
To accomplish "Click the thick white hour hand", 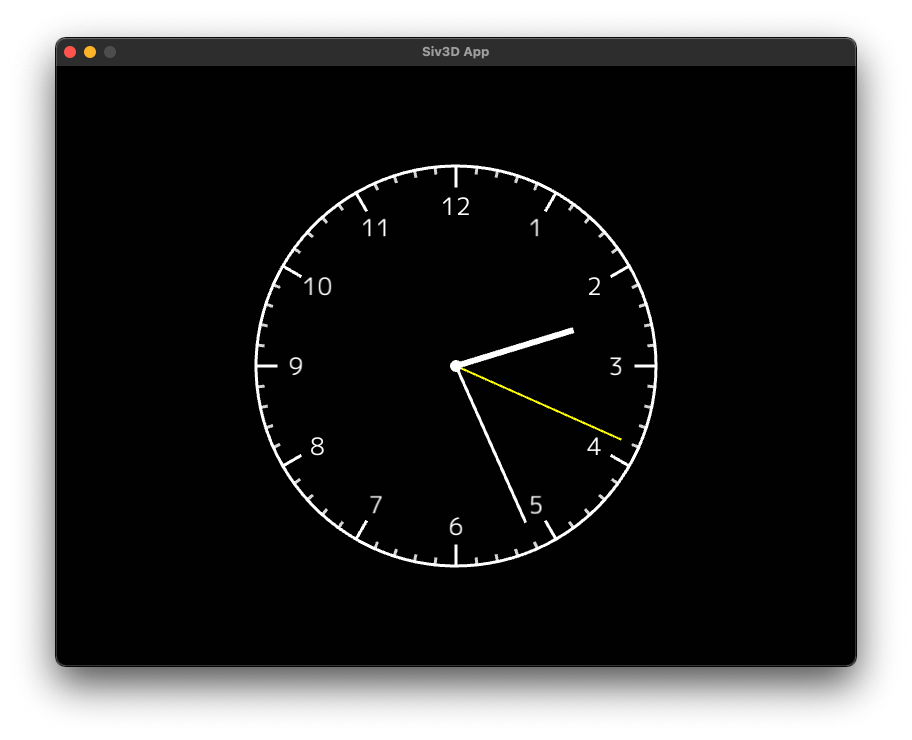I will coord(515,348).
